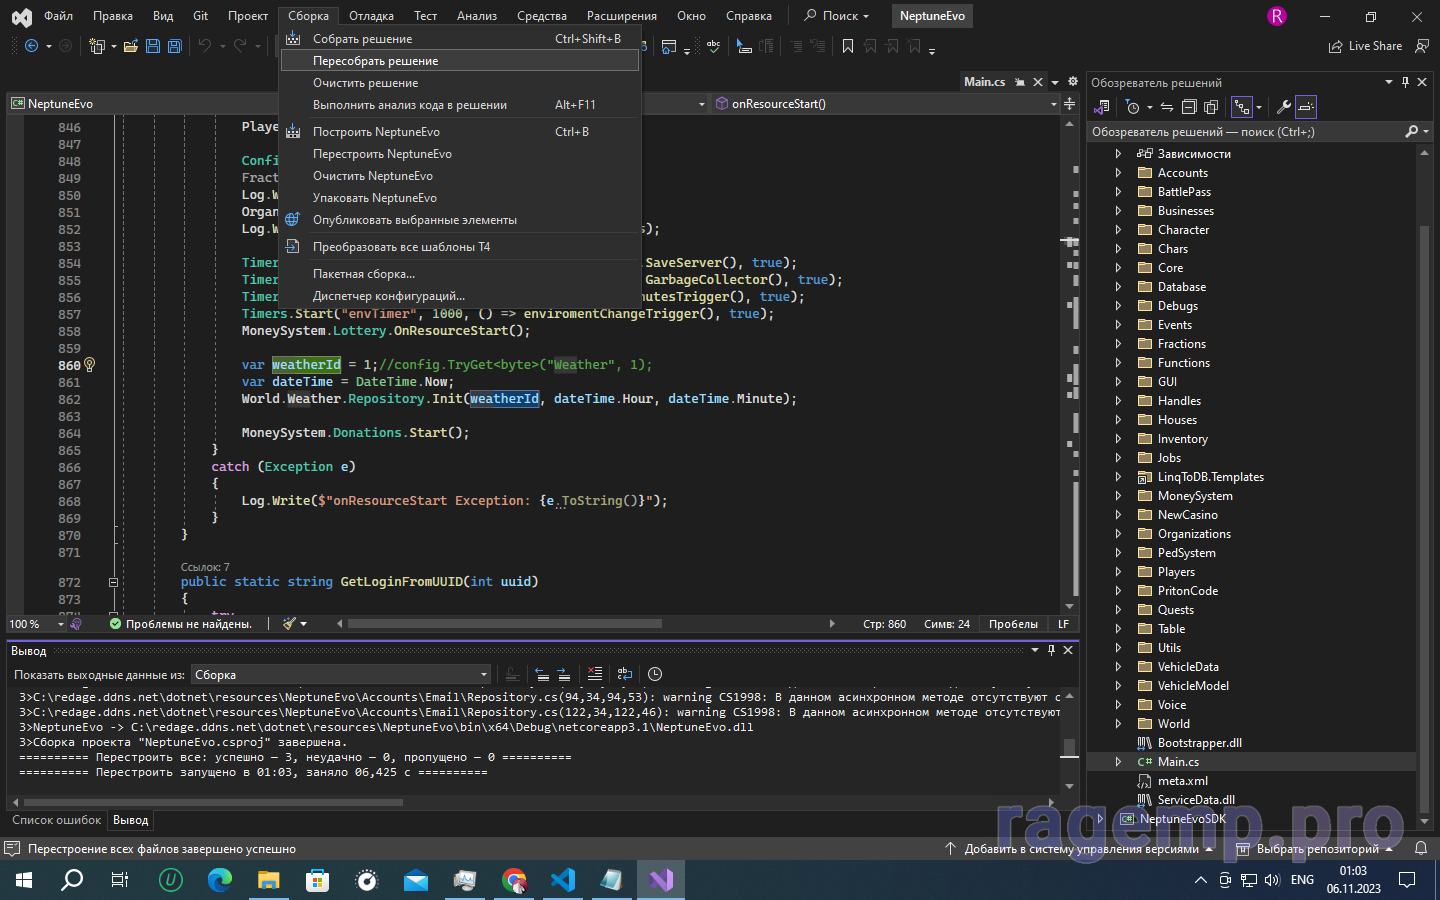
Task: Click the output timestamp clock icon
Action: (655, 674)
